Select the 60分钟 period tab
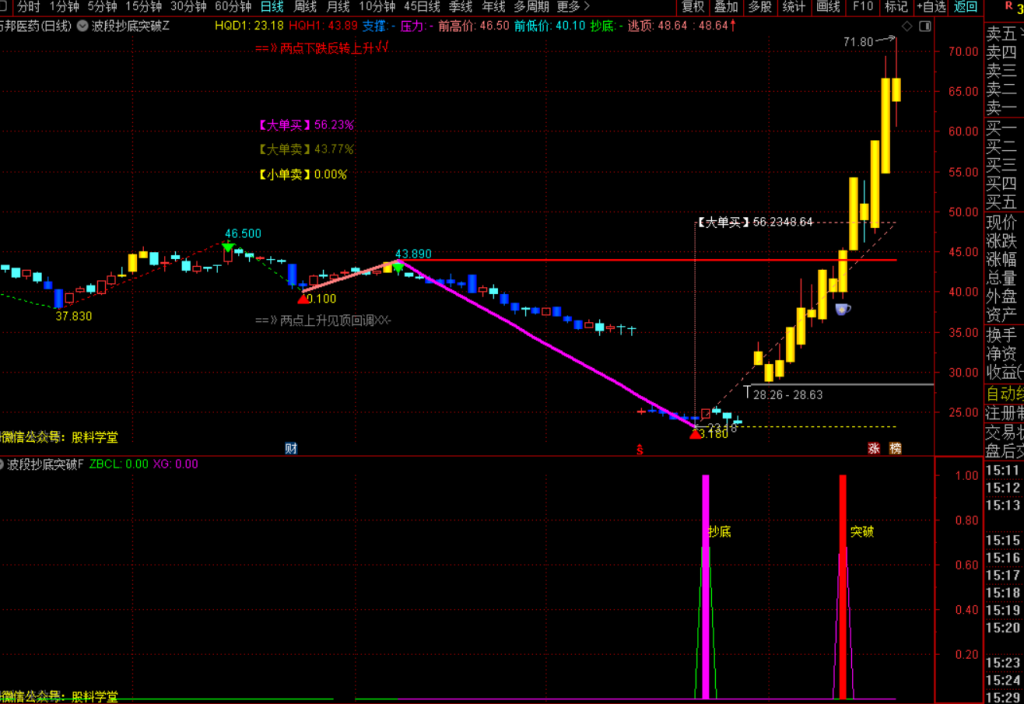Screen dimensions: 1024x704 [x=233, y=7]
